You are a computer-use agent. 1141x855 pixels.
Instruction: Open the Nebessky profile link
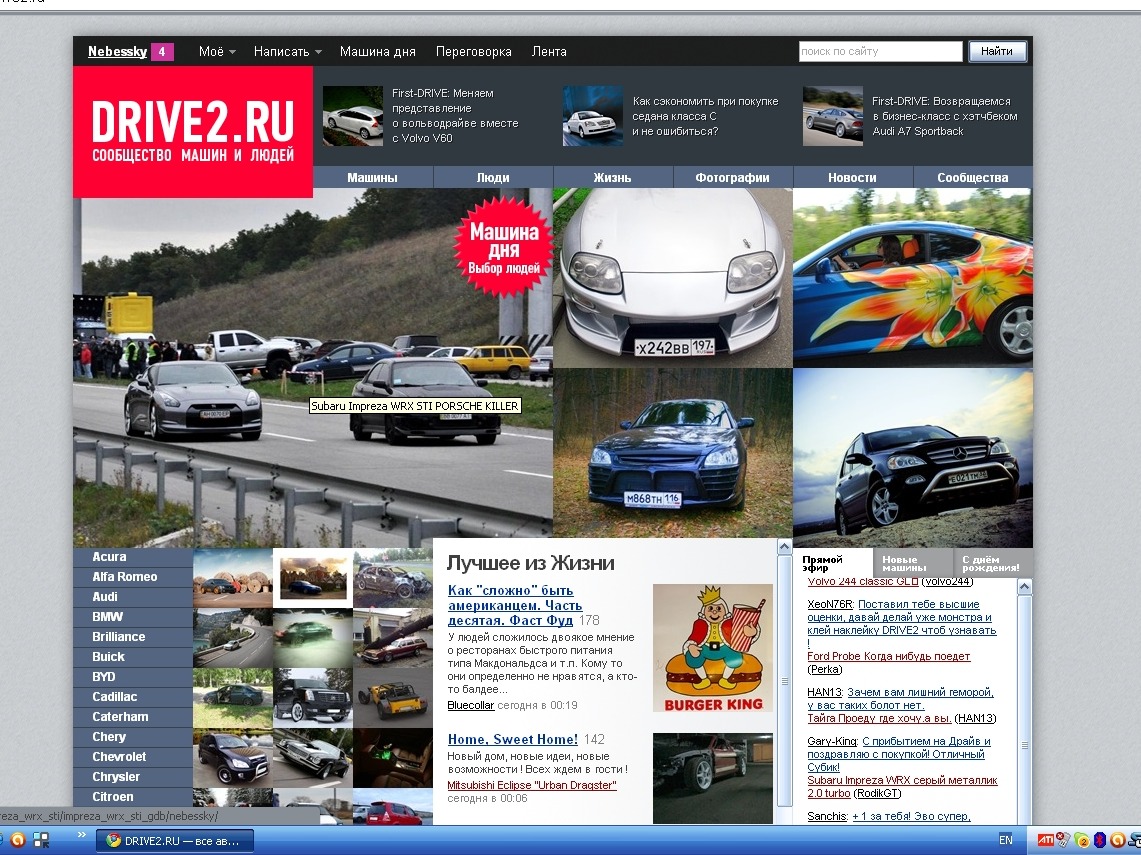[117, 52]
